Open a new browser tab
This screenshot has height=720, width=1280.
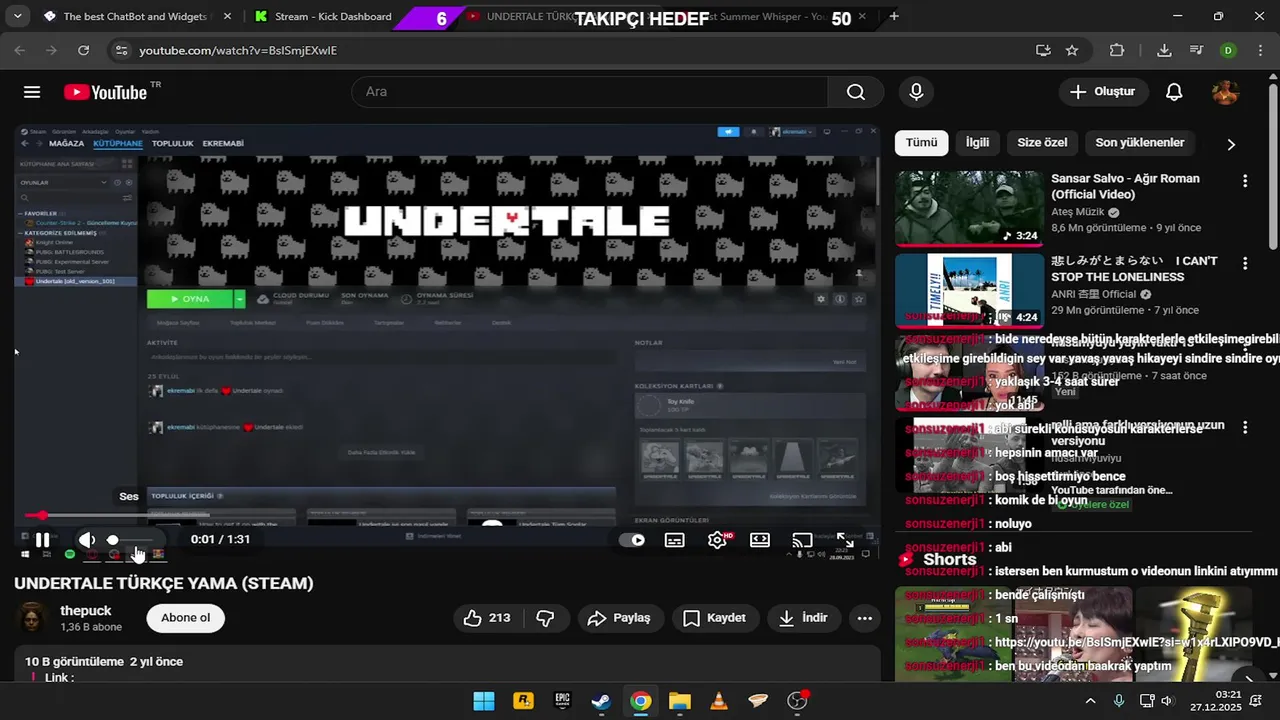coord(894,16)
